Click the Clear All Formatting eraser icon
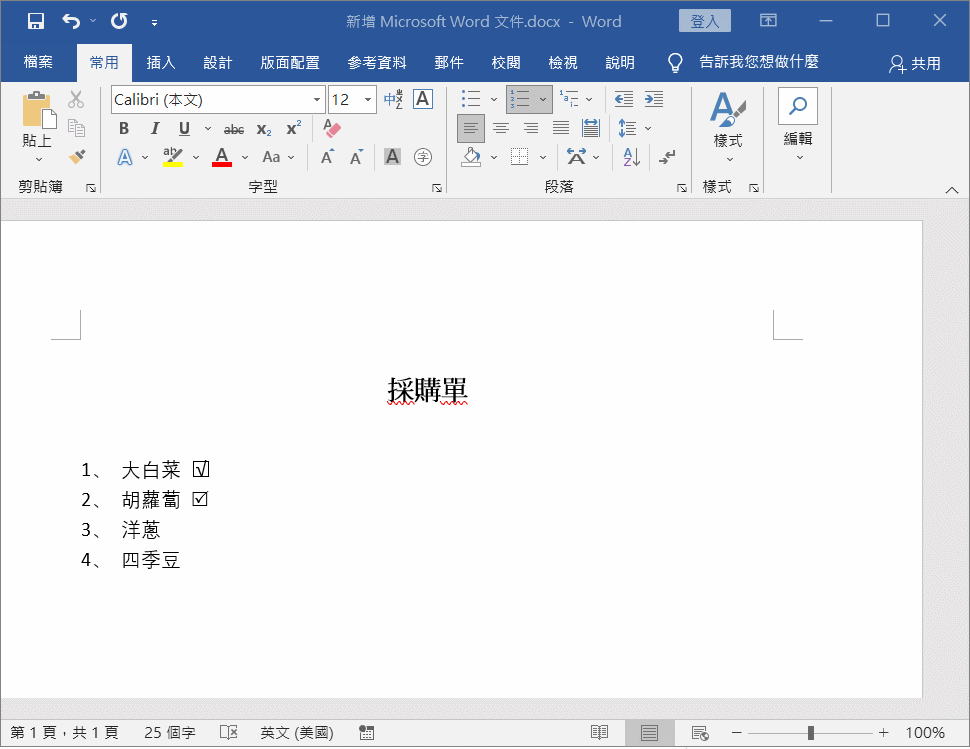970x749 pixels. pos(332,128)
